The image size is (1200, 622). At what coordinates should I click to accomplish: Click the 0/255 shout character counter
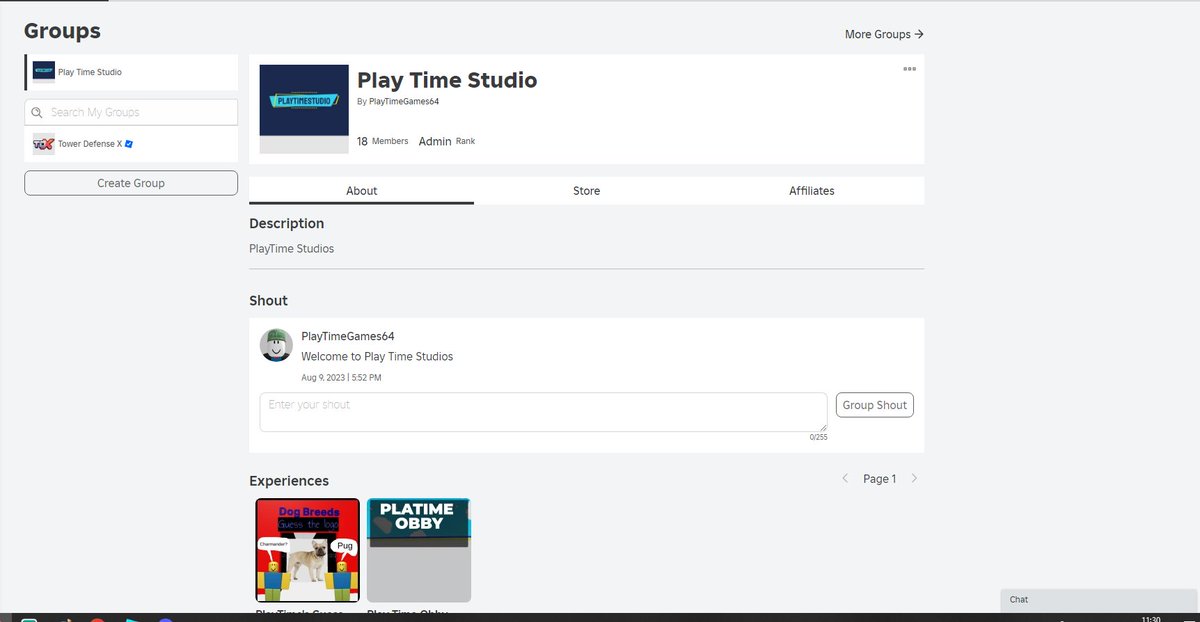click(818, 437)
